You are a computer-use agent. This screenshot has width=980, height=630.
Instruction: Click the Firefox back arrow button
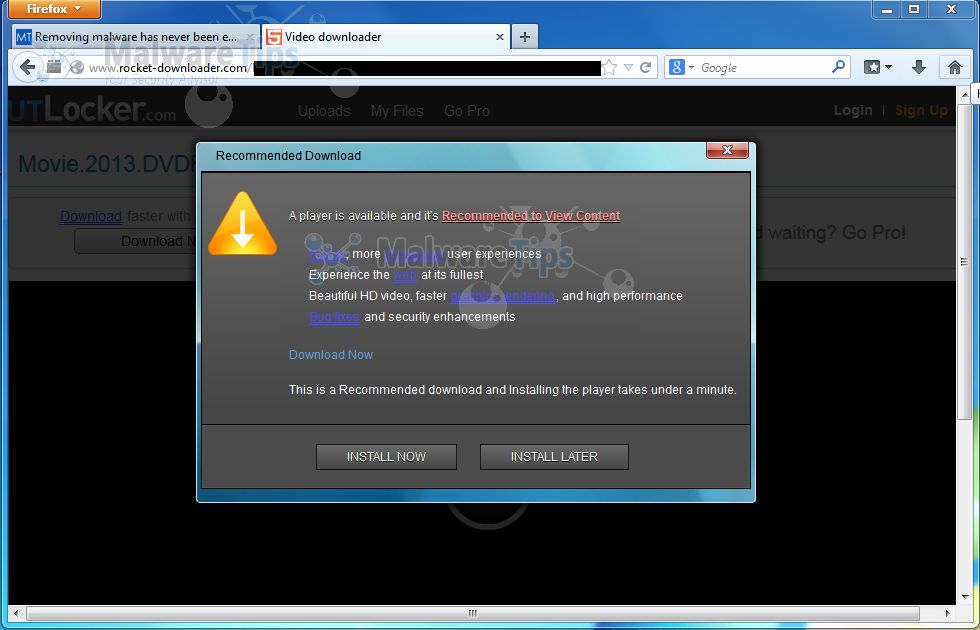tap(27, 67)
